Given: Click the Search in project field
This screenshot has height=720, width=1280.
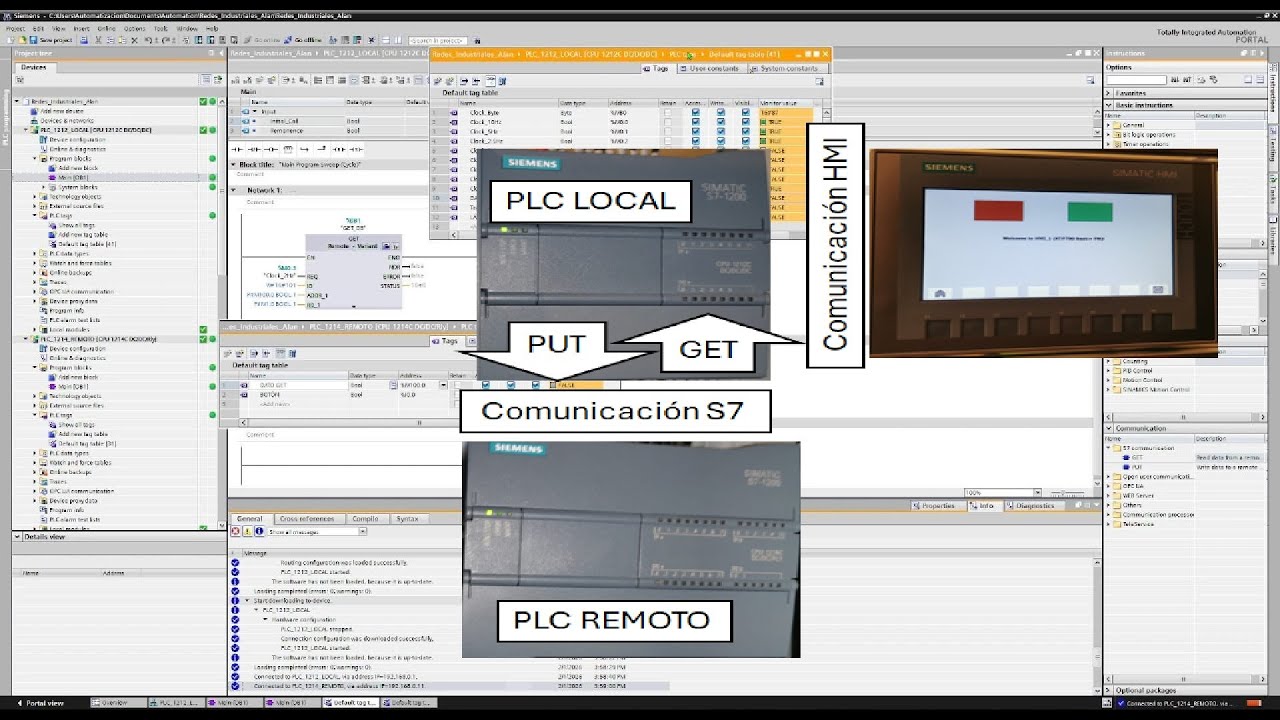Looking at the screenshot, I should coord(438,40).
